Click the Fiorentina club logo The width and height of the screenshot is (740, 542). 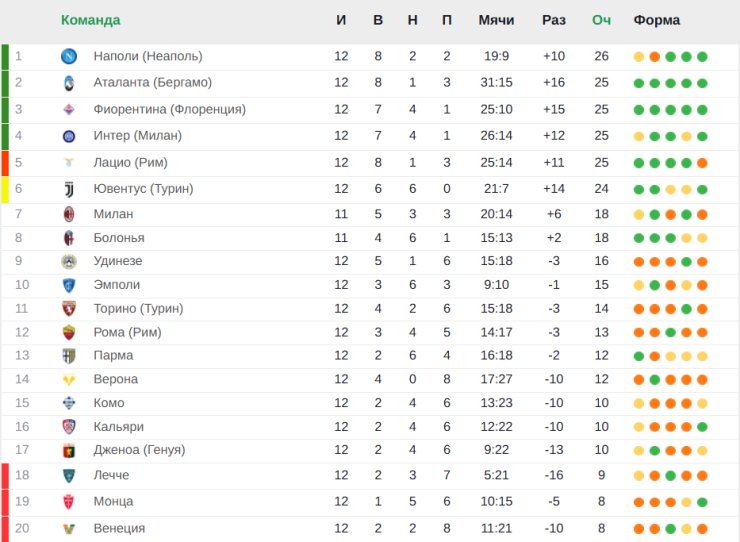[68, 109]
